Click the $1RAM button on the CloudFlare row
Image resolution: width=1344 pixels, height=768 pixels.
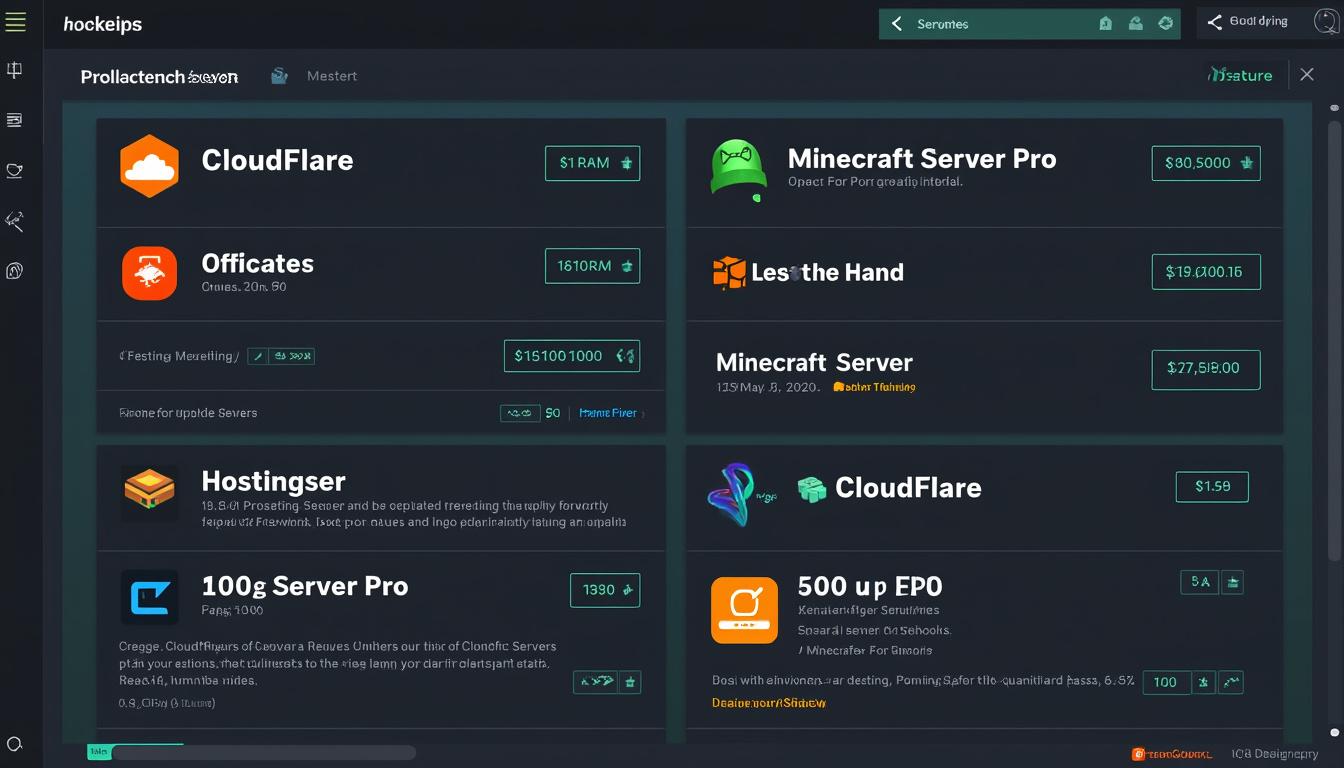(x=592, y=163)
